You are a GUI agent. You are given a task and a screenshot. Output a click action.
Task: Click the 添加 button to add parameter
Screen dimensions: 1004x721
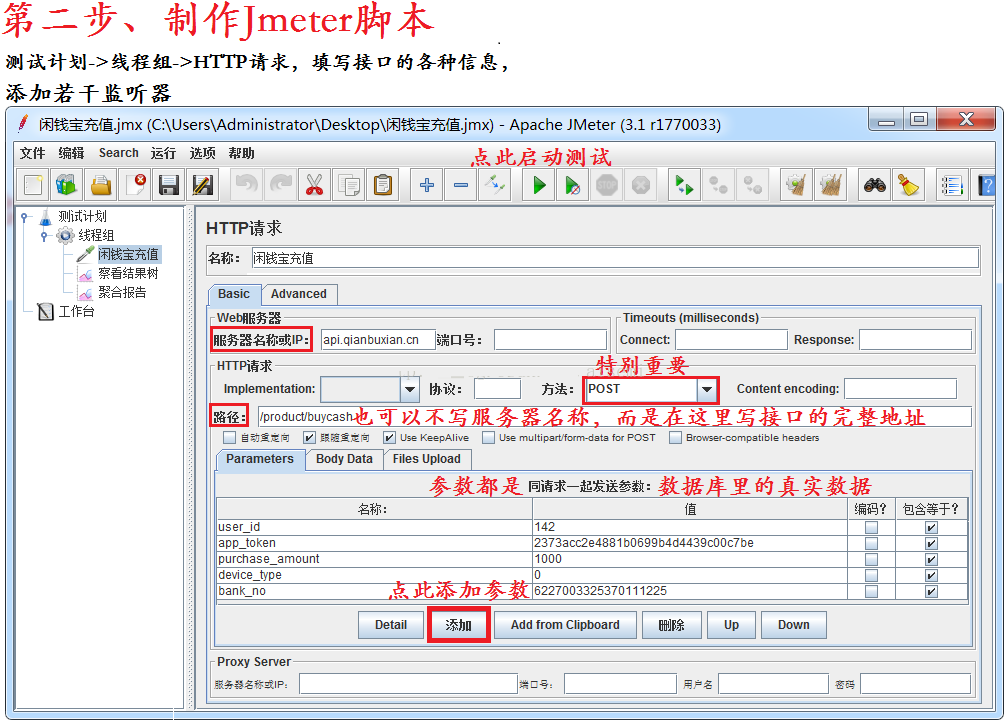pos(458,625)
